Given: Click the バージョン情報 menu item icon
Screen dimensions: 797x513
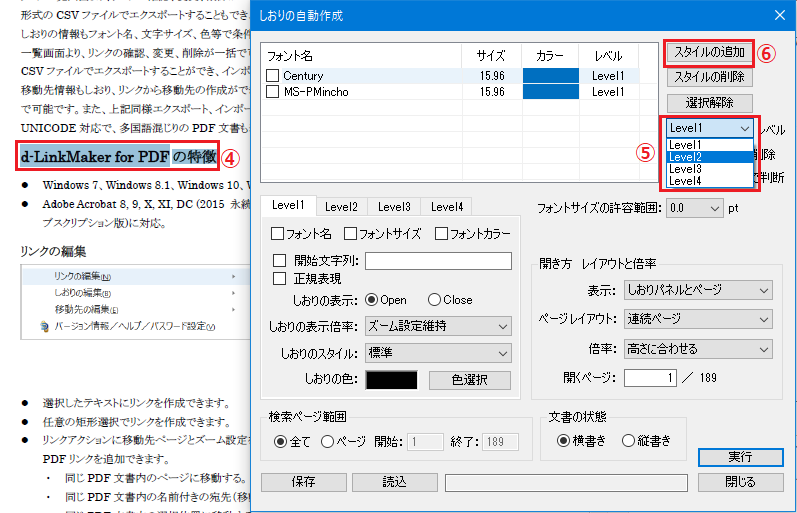Looking at the screenshot, I should pos(45,326).
